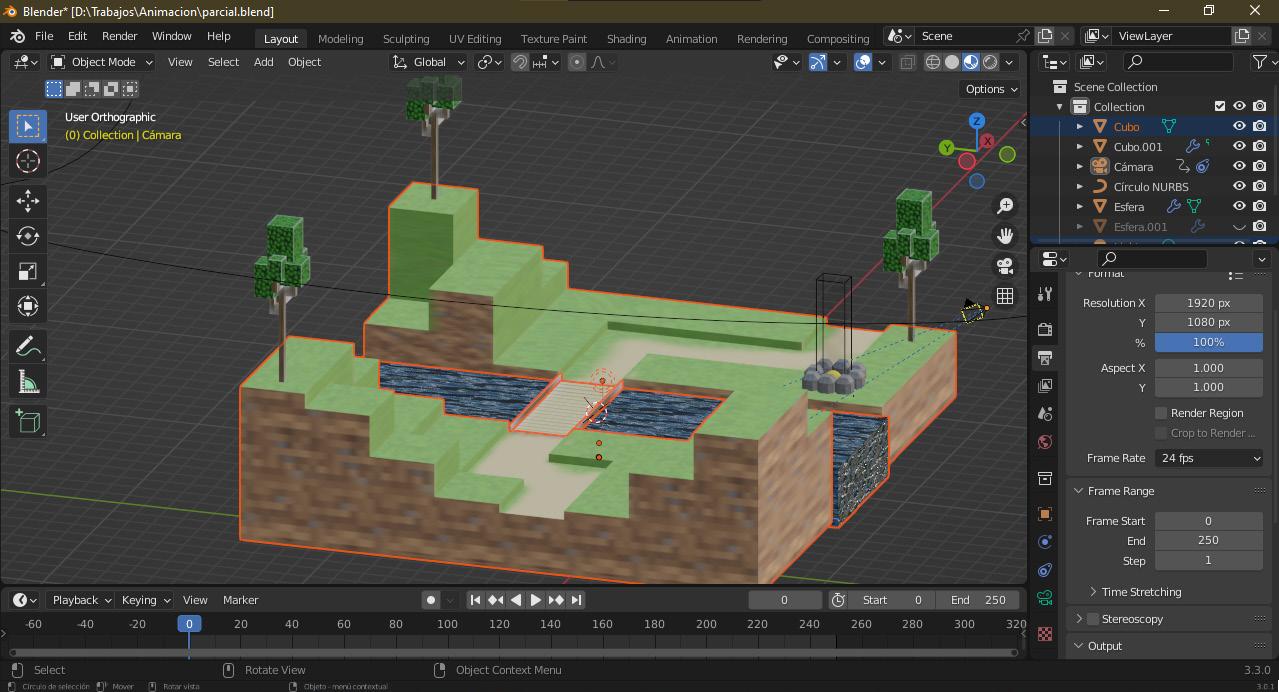This screenshot has width=1279, height=692.
Task: Select the Annotate tool
Action: point(28,346)
